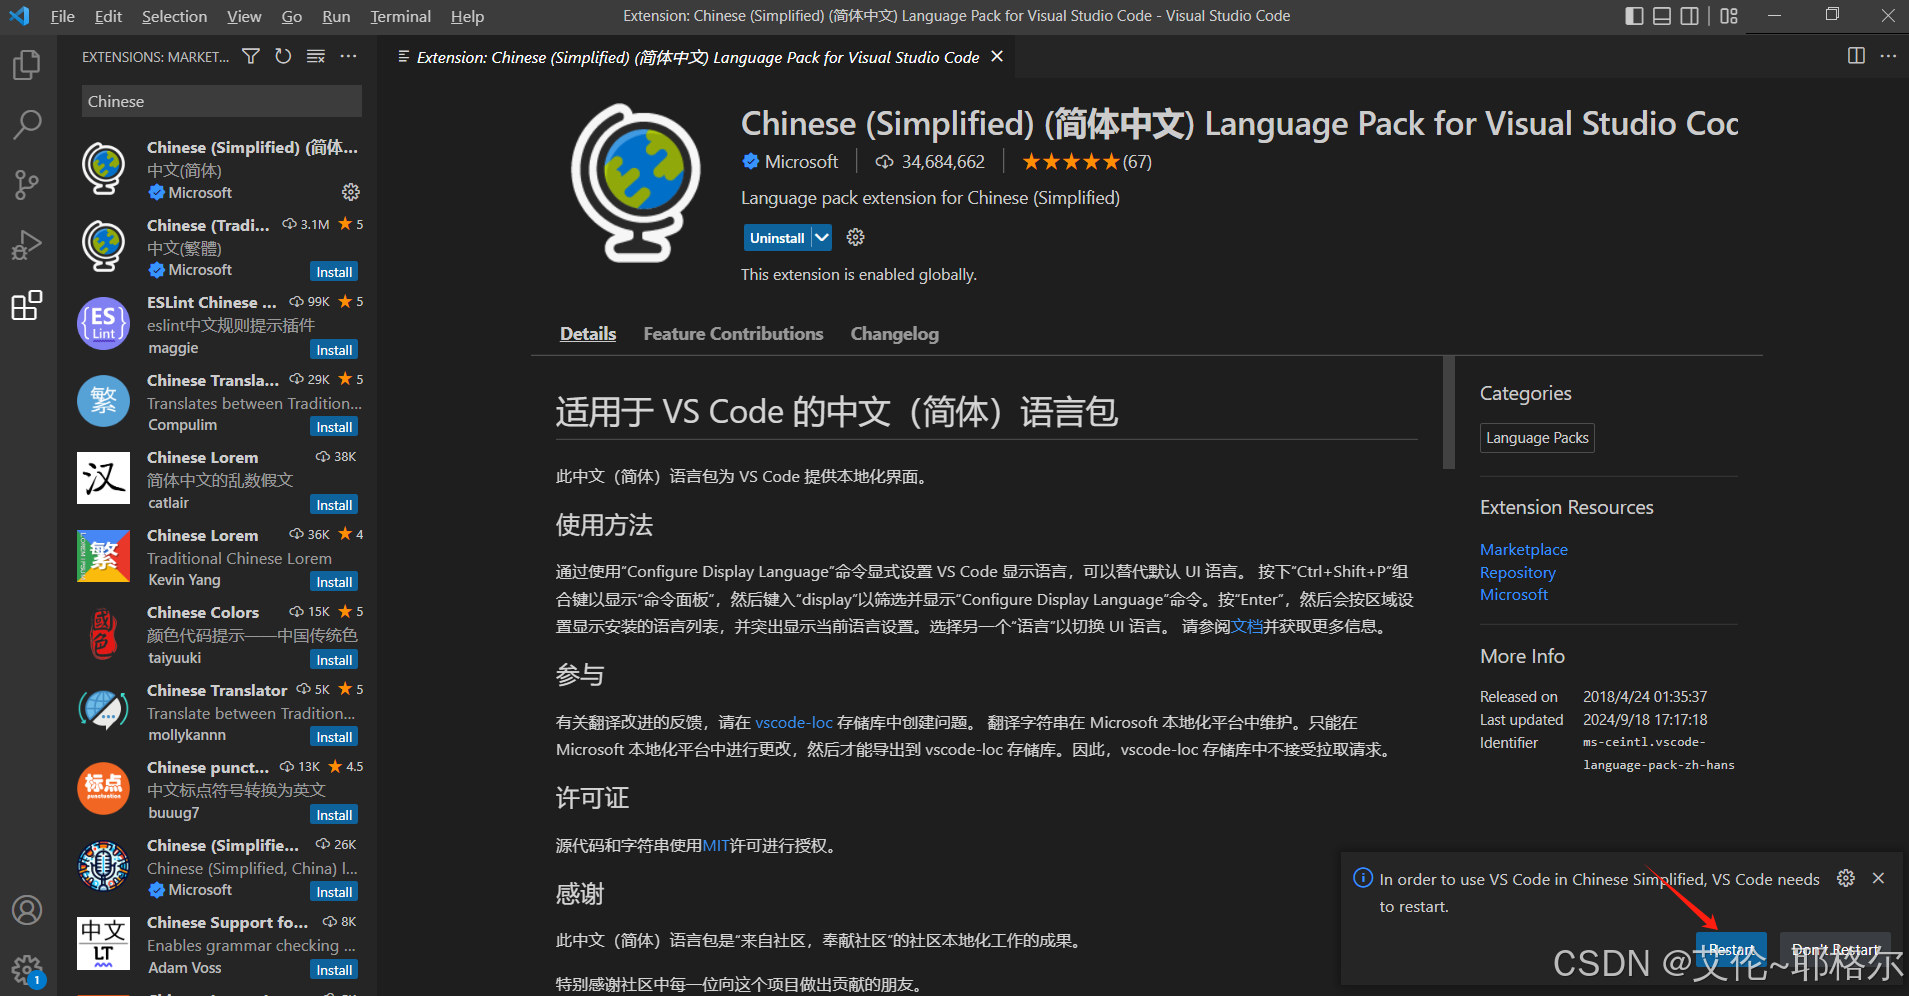Select the ESLint Chinese extension icon
Viewport: 1909px width, 996px height.
(x=104, y=324)
